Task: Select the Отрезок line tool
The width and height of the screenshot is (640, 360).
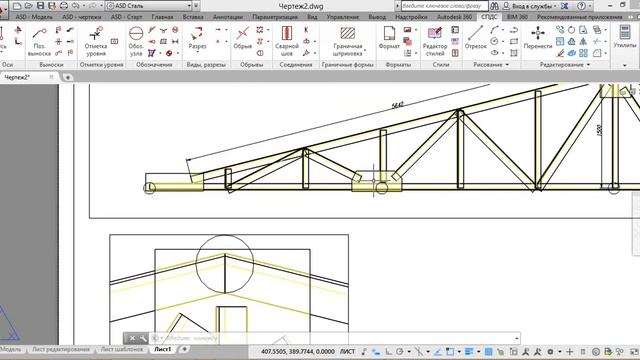Action: click(x=476, y=39)
